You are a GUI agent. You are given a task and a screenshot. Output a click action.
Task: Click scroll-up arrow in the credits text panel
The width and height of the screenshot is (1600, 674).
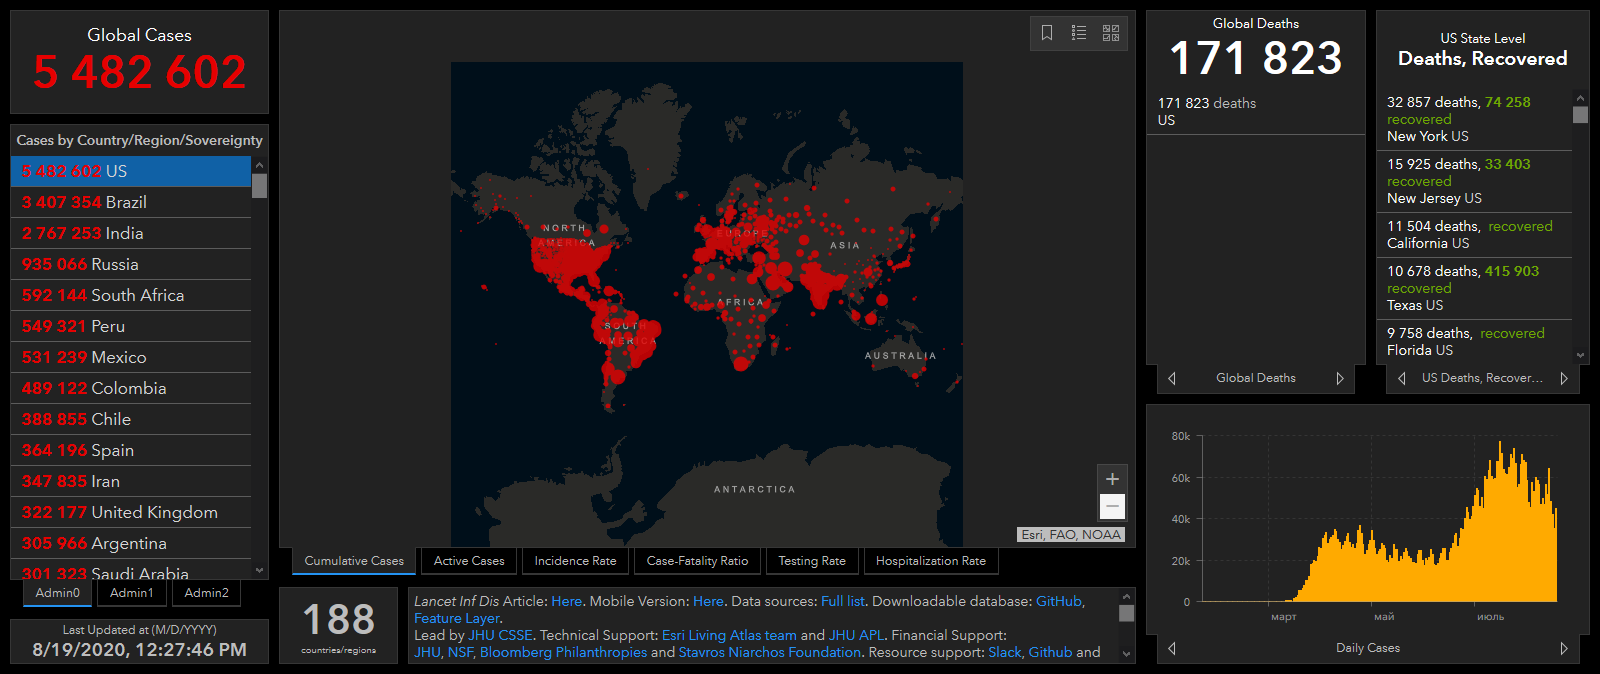click(1127, 597)
